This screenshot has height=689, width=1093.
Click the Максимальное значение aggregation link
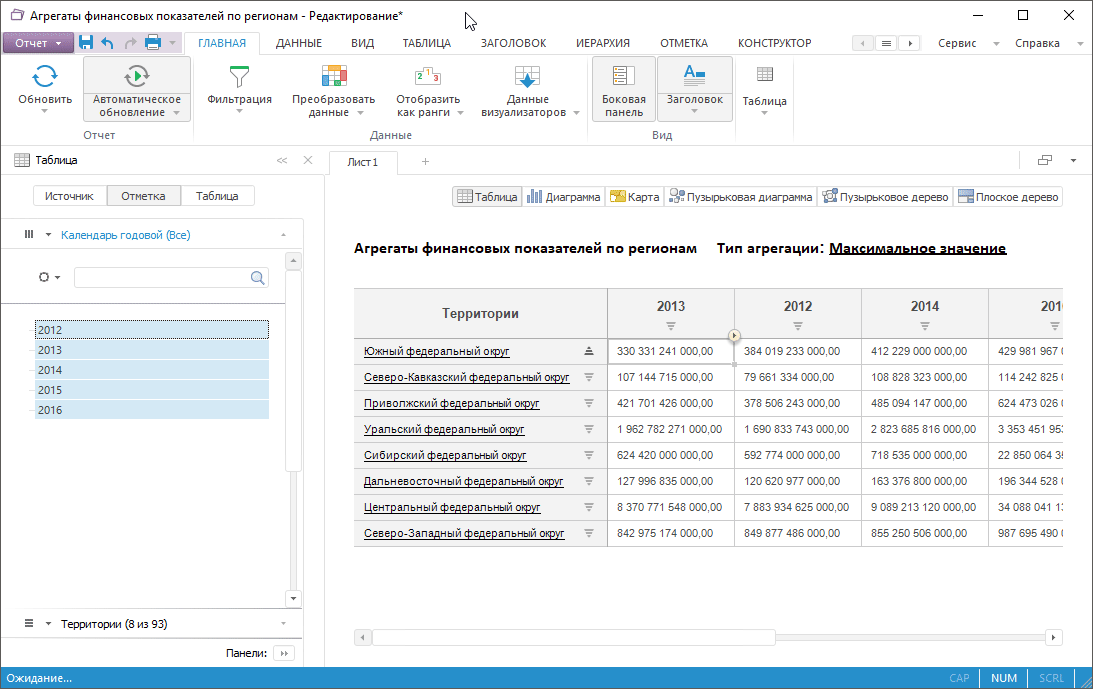click(x=917, y=249)
